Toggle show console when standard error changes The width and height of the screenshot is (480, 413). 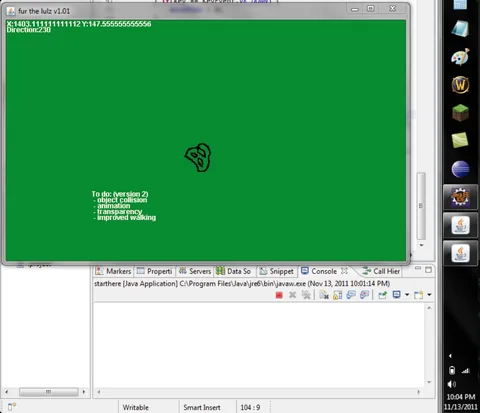364,295
